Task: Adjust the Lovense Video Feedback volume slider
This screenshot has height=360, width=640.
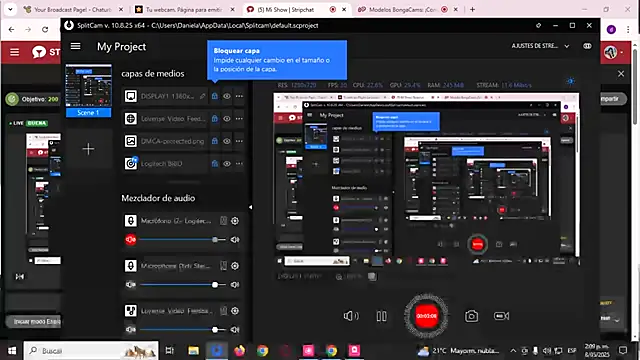Action: 182,329
